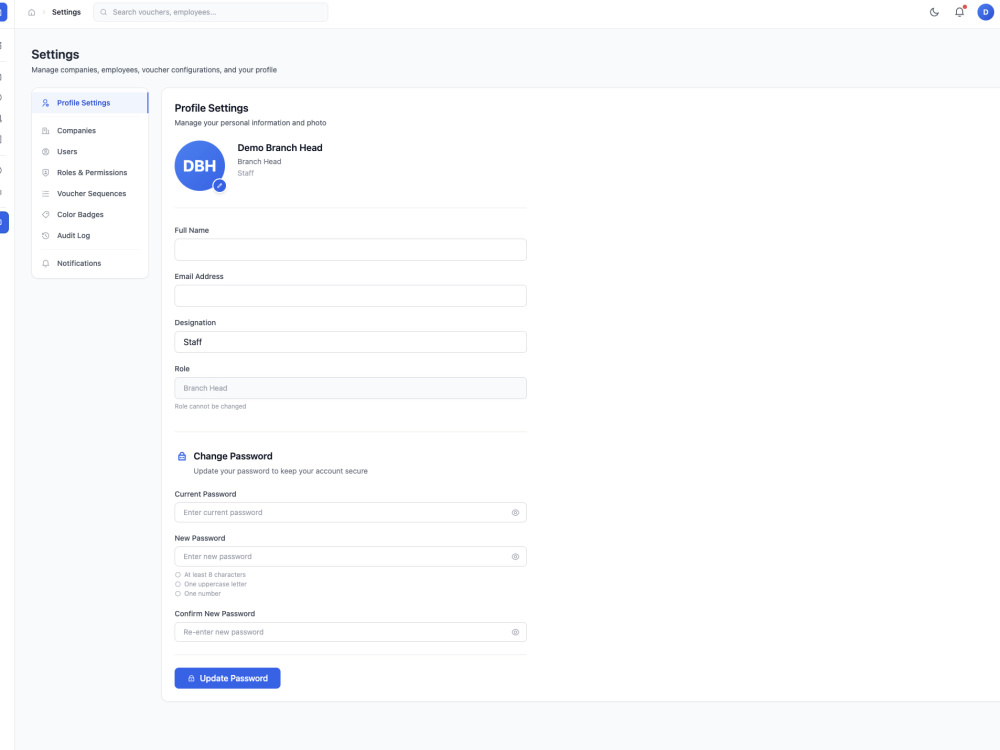The width and height of the screenshot is (1000, 750).
Task: Click the Settings breadcrumb label
Action: tap(66, 12)
